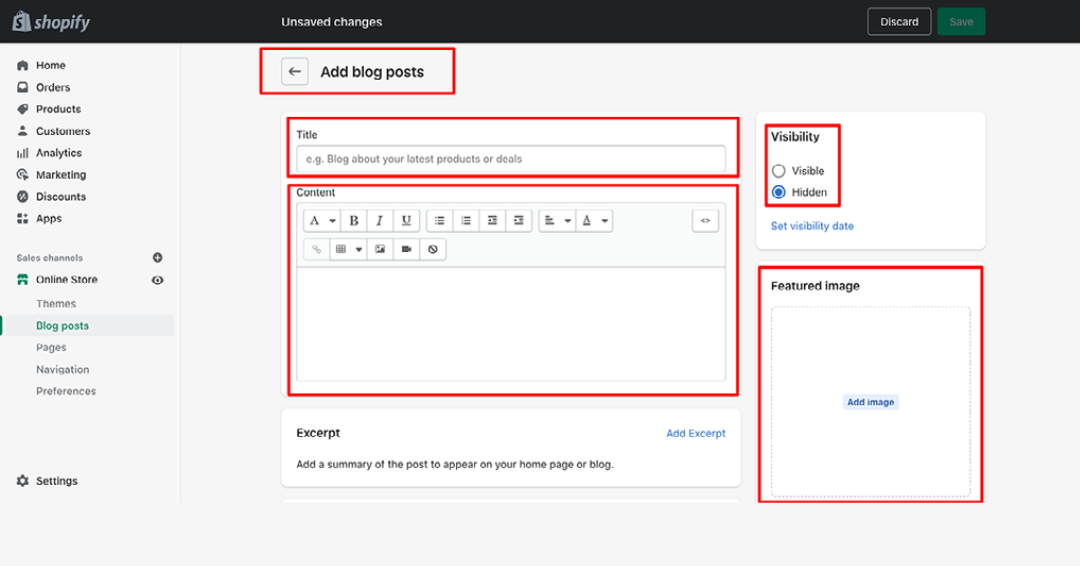The width and height of the screenshot is (1080, 566).
Task: Go to Themes under Online Store
Action: (x=56, y=304)
